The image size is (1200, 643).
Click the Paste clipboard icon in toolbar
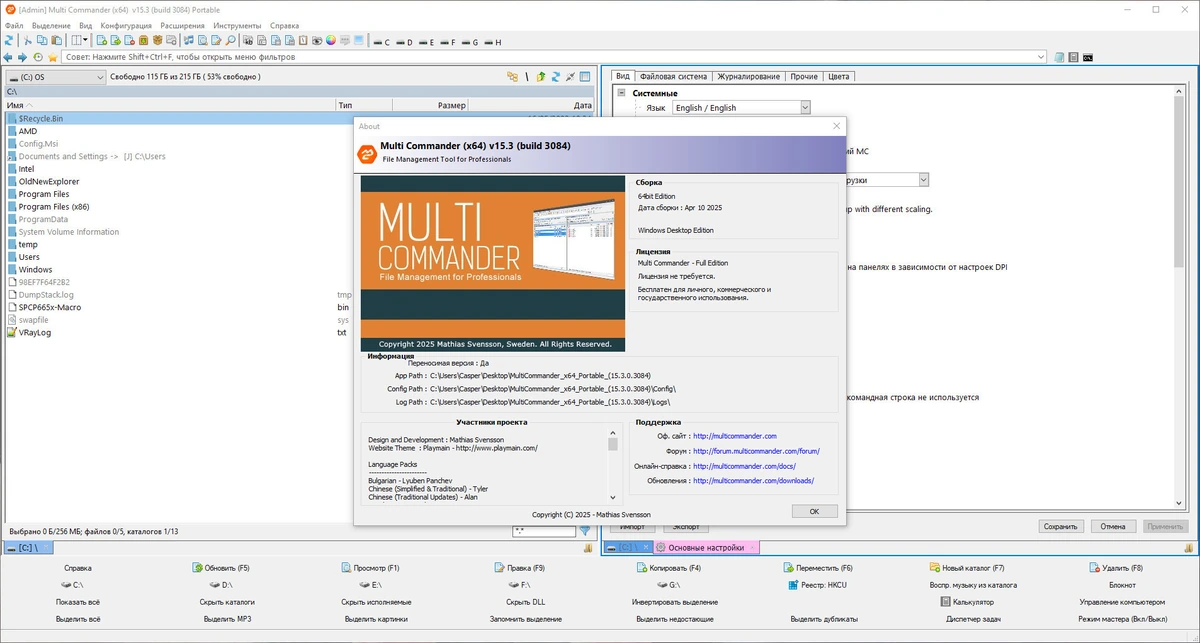point(57,41)
